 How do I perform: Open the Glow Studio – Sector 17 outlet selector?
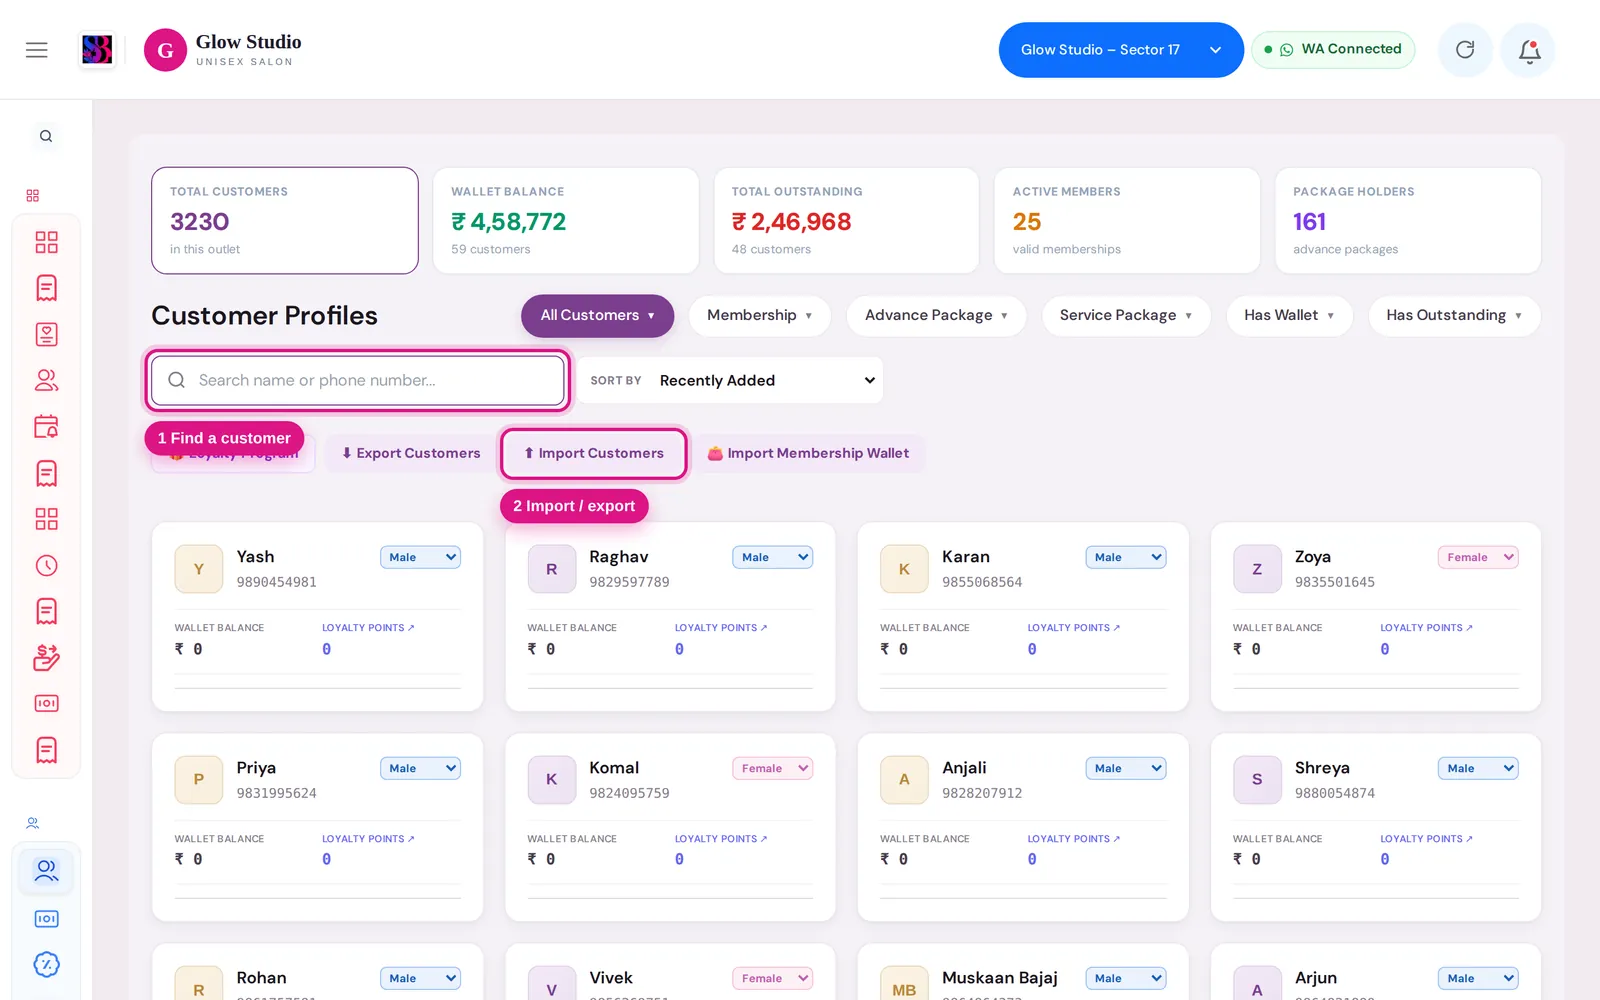(x=1121, y=50)
